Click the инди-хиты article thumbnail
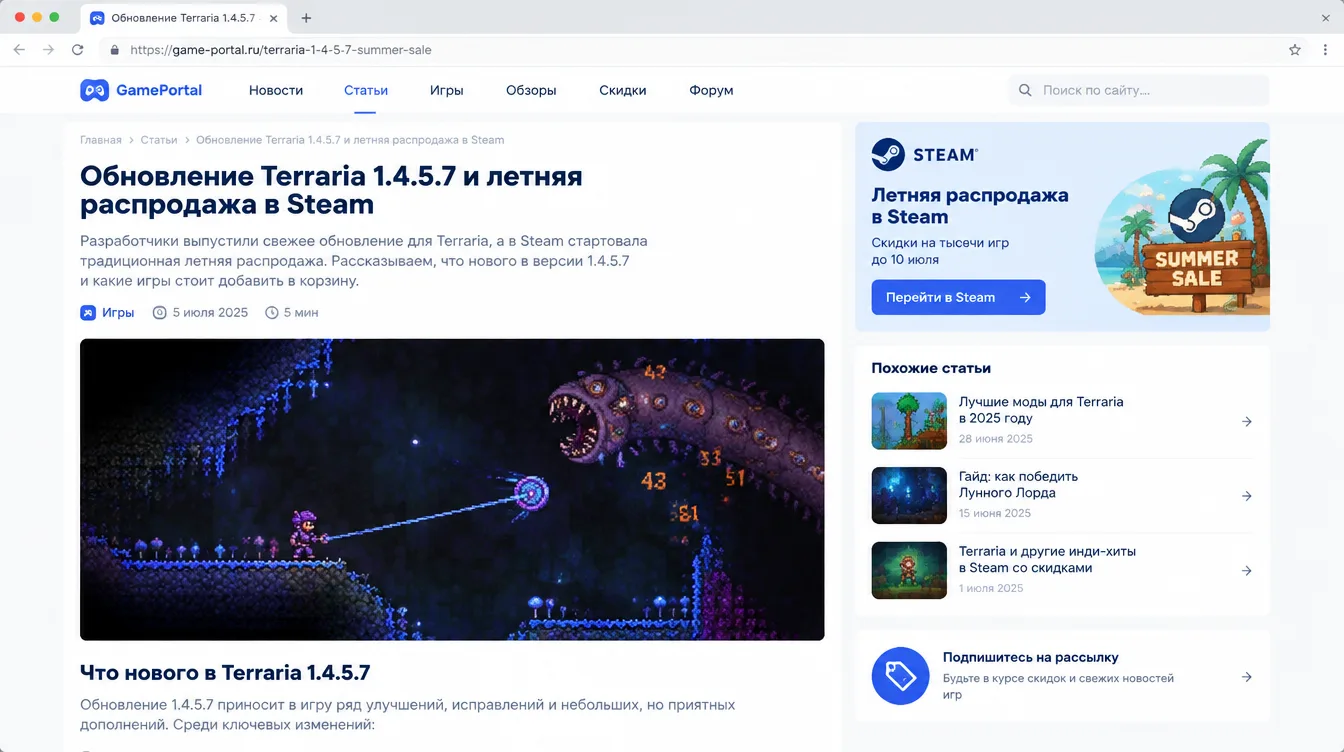Viewport: 1344px width, 752px height. tap(909, 571)
